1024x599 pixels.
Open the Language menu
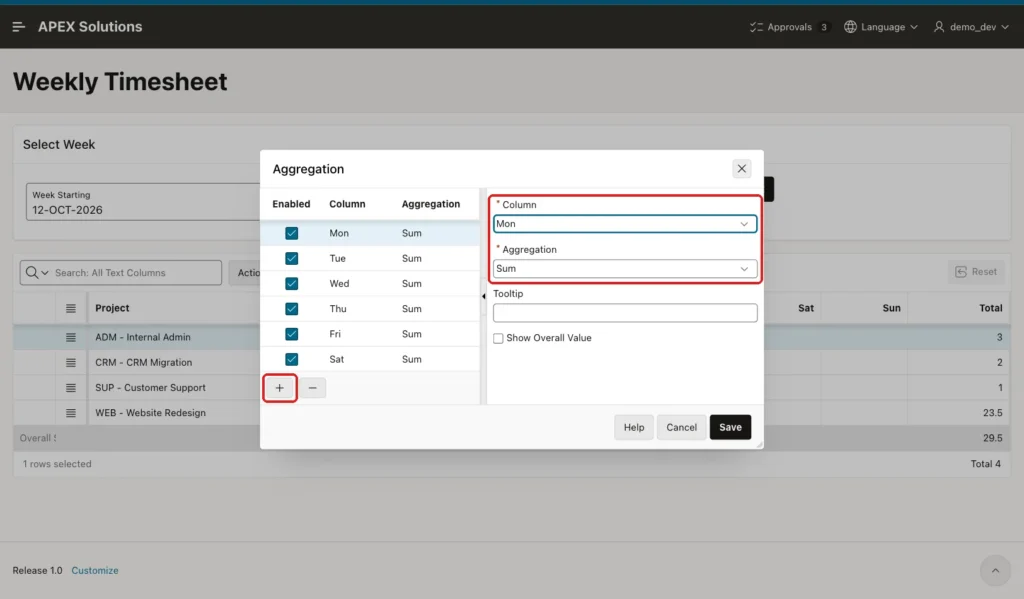tap(881, 27)
